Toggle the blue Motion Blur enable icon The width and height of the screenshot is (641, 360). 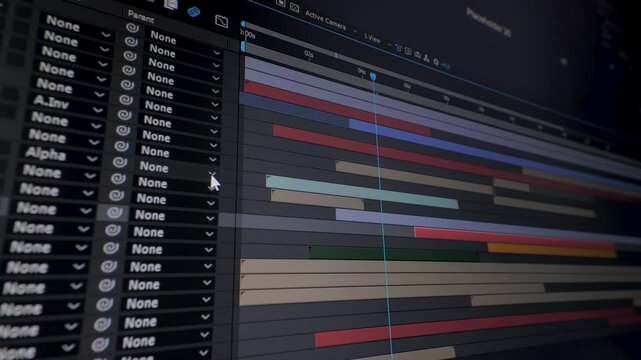[x=193, y=11]
